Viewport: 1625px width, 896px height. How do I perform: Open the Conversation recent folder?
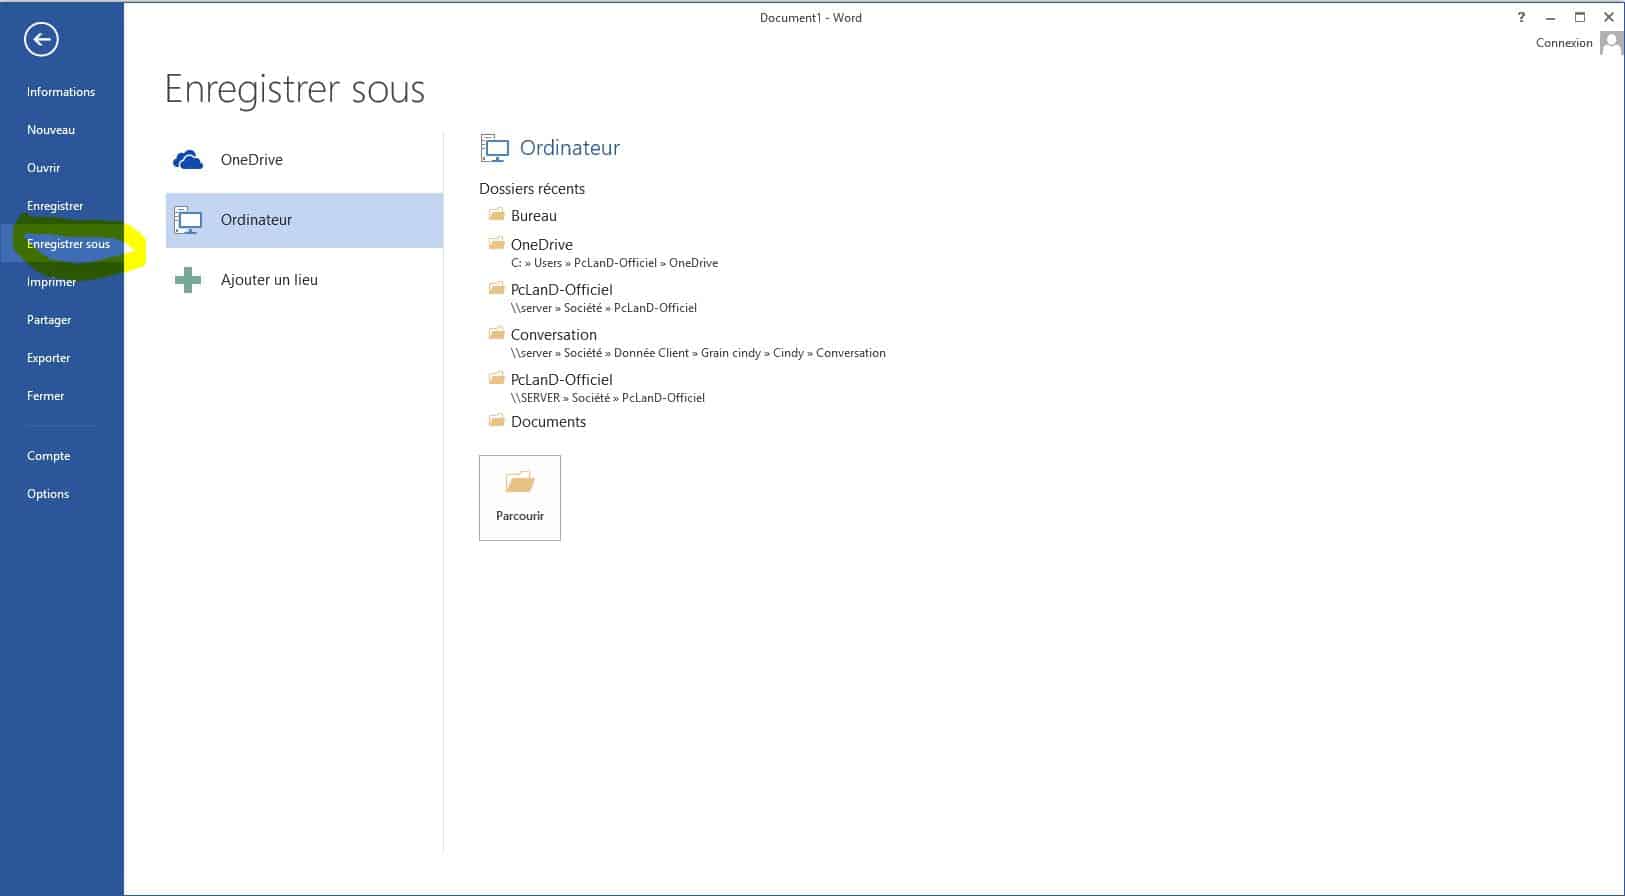[x=554, y=335]
